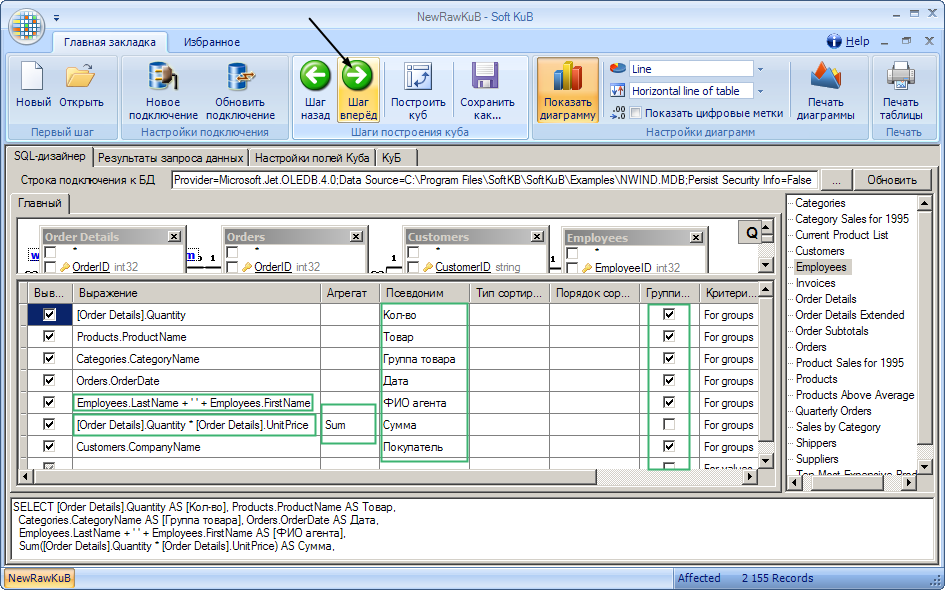The width and height of the screenshot is (945, 590).
Task: Click the NewRawKuB document tab at bottom
Action: (39, 578)
